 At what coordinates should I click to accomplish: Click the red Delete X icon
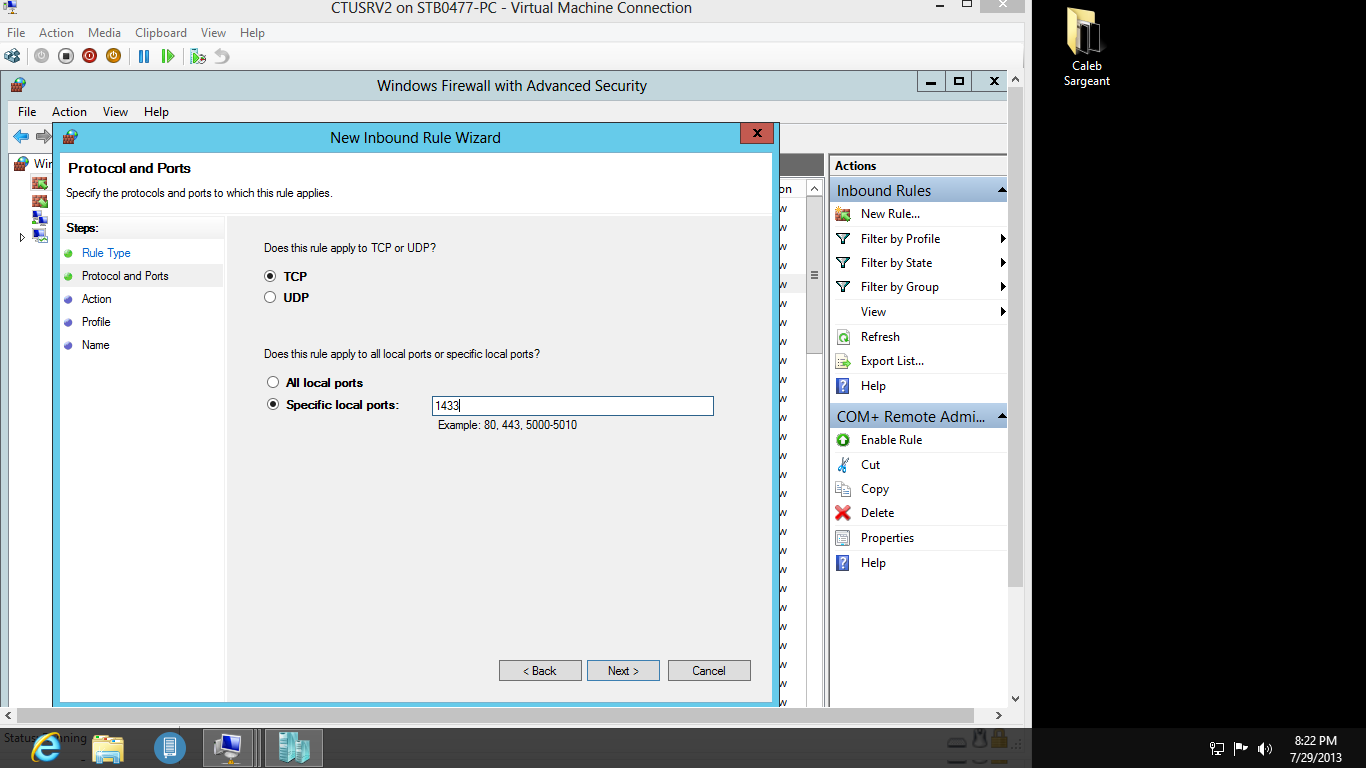click(x=843, y=513)
